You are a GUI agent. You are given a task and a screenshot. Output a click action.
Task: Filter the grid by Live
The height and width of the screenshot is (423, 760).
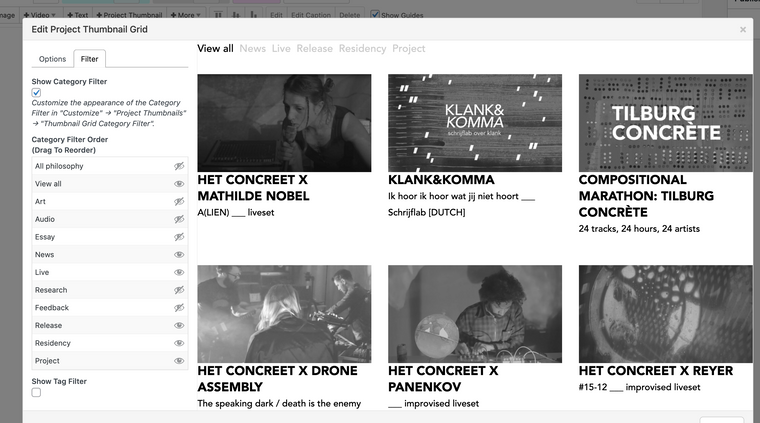point(281,48)
